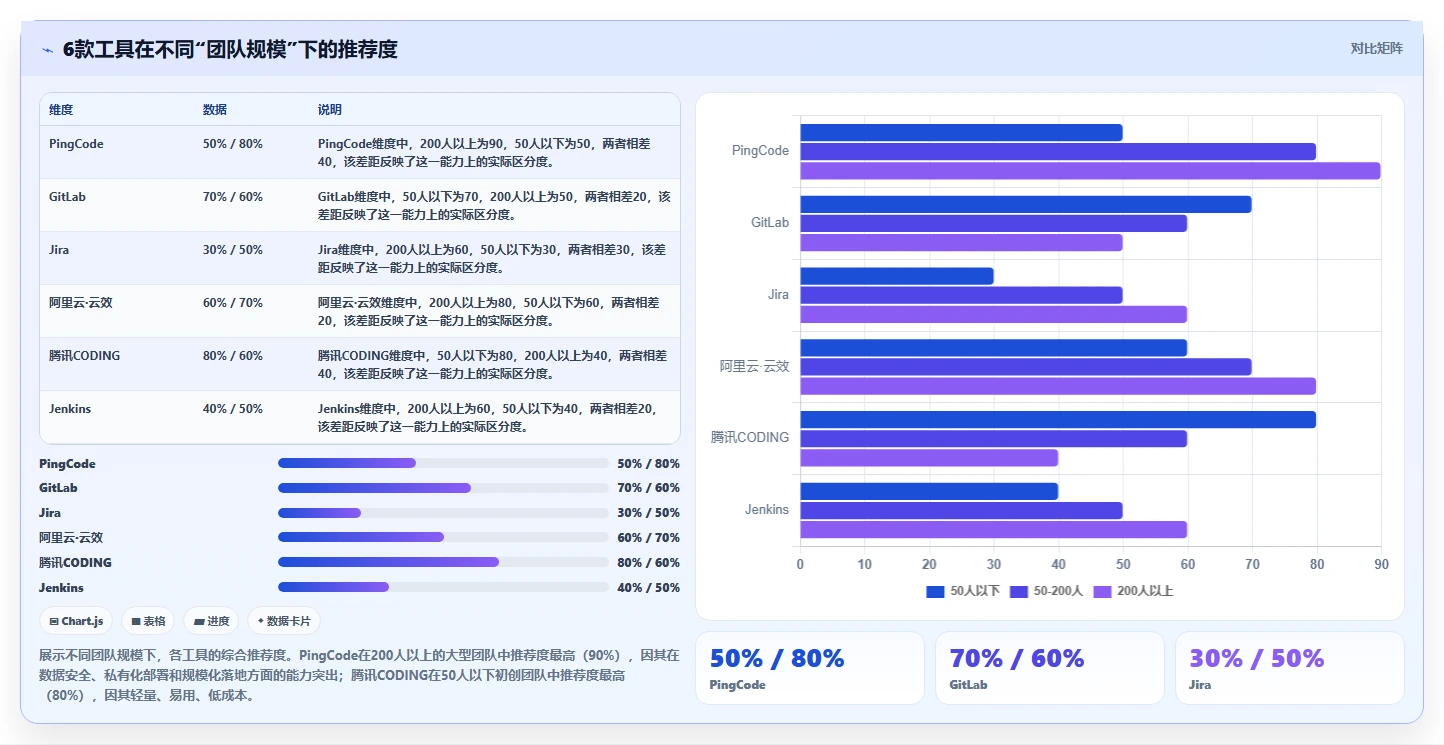Click PingCode's 50人以下 chart bar at 50
The width and height of the screenshot is (1444, 745).
961,132
